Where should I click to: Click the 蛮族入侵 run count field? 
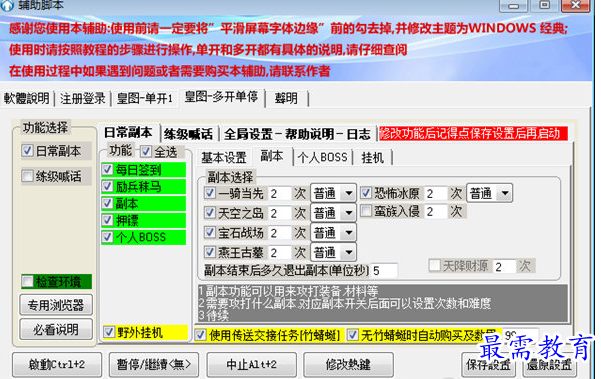pos(436,211)
